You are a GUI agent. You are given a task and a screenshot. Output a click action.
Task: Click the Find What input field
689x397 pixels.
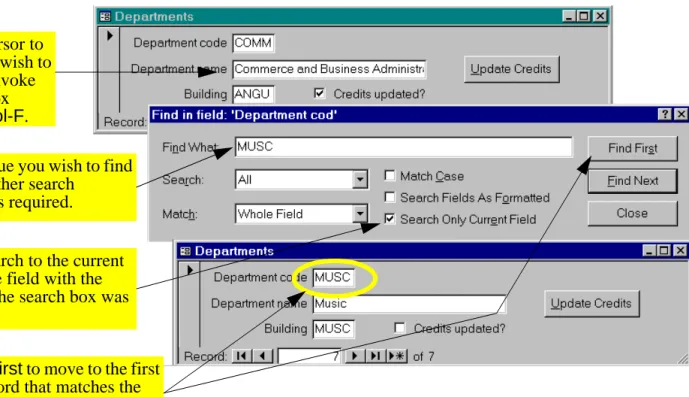tap(404, 146)
